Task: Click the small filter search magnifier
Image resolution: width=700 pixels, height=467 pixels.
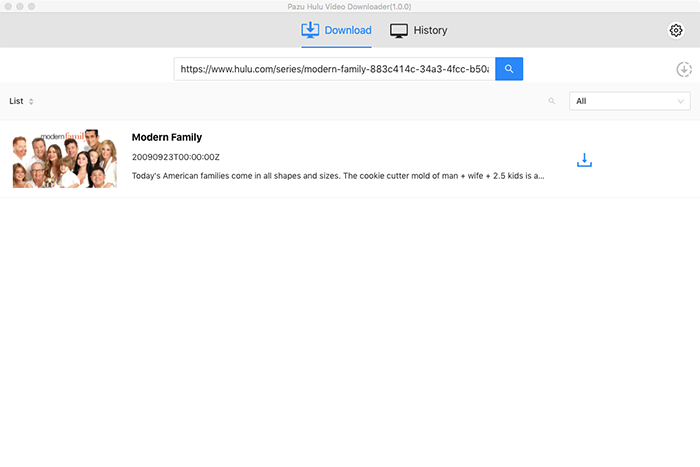Action: [x=552, y=101]
